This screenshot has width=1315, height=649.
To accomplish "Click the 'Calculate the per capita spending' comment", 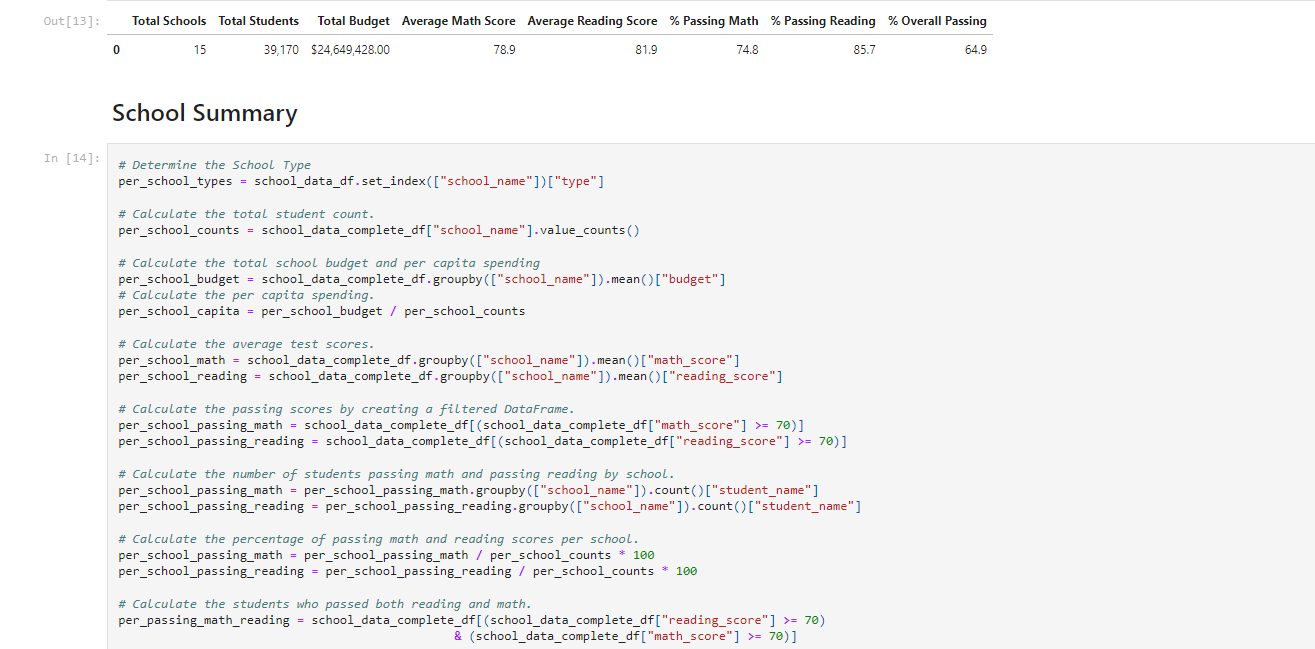I will pos(246,295).
